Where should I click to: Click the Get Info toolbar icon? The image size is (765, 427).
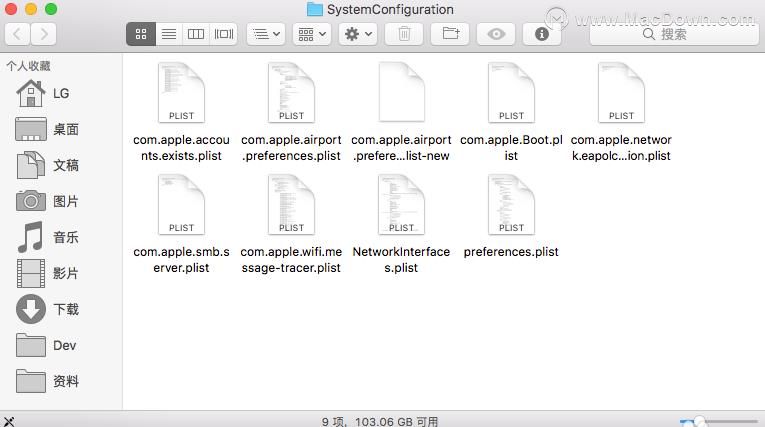coord(542,34)
